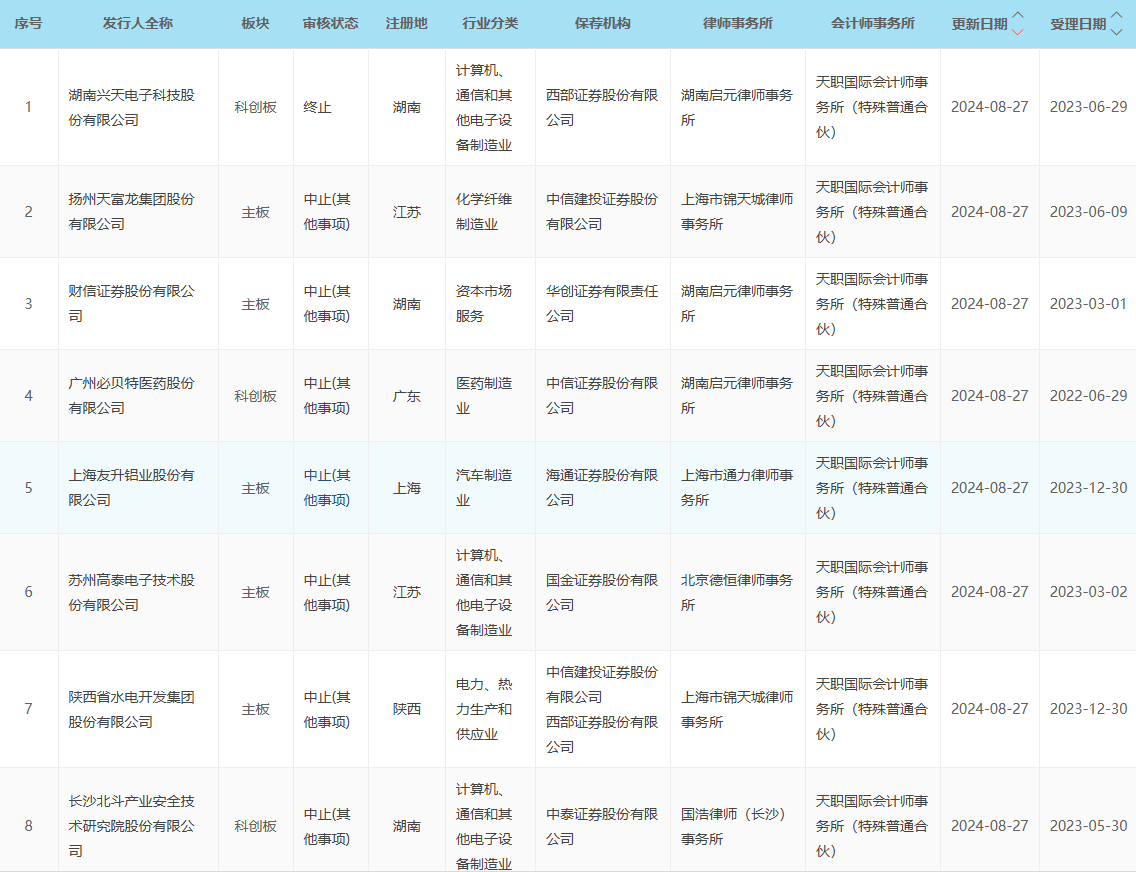Sort 更新日期 column ascending

(1018, 14)
